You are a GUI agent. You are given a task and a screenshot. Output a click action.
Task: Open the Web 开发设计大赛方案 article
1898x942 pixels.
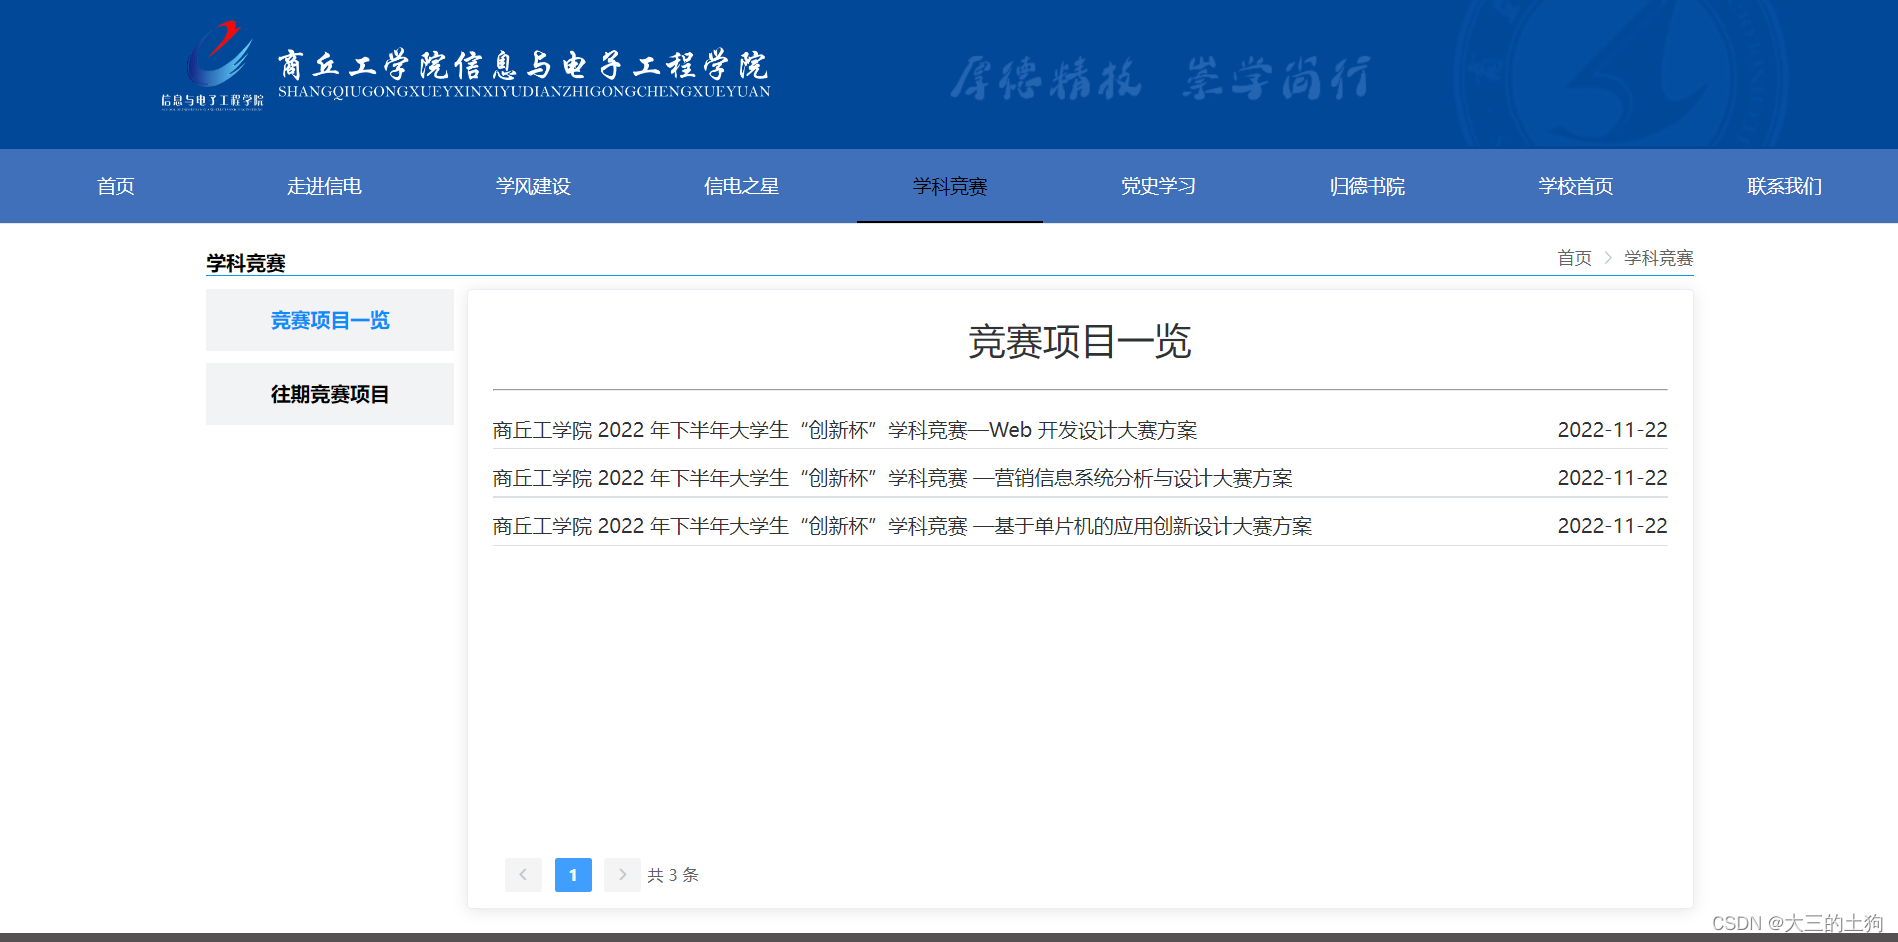point(843,429)
